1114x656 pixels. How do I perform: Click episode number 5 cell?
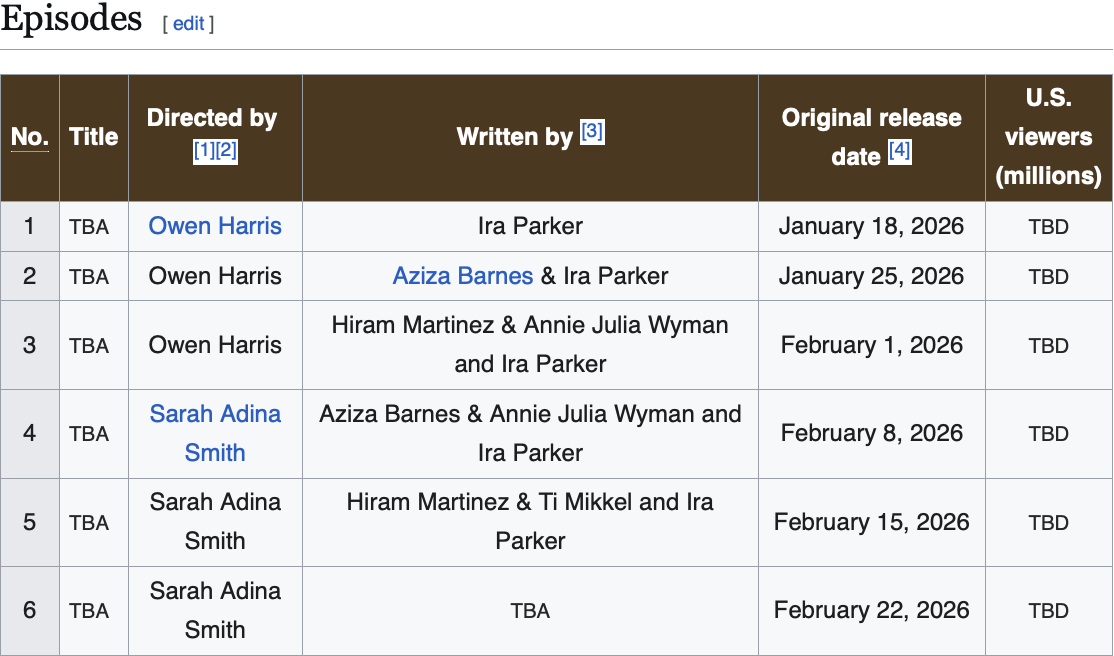pyautogui.click(x=29, y=522)
